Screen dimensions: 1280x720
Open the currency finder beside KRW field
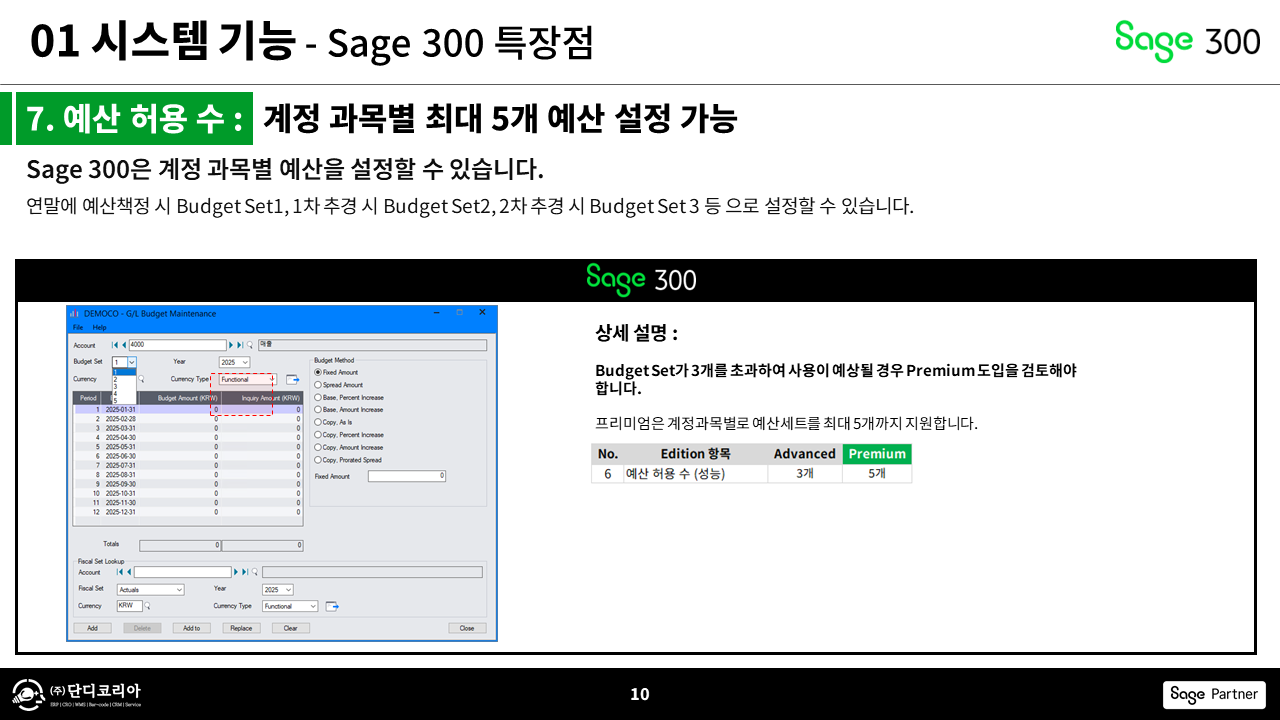(x=148, y=606)
